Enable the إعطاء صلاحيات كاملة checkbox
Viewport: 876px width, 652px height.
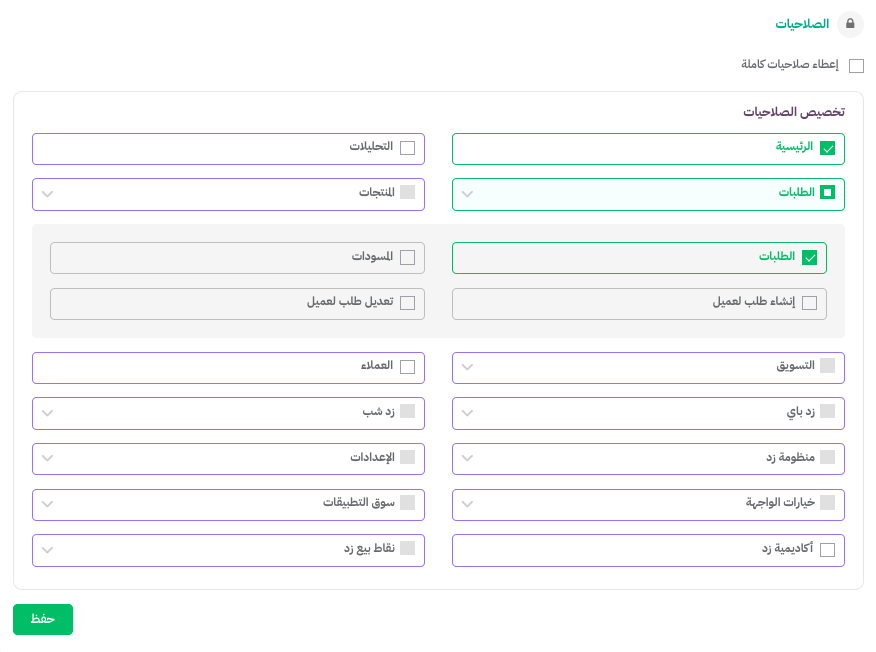(x=856, y=66)
